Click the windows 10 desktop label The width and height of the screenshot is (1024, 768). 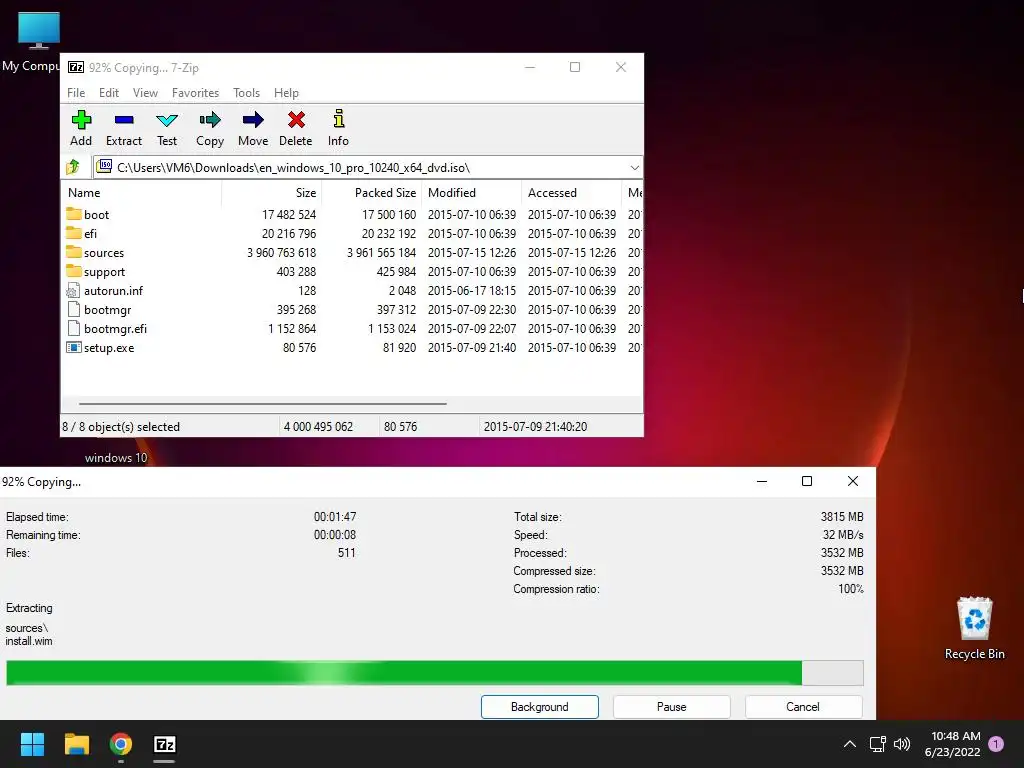116,458
